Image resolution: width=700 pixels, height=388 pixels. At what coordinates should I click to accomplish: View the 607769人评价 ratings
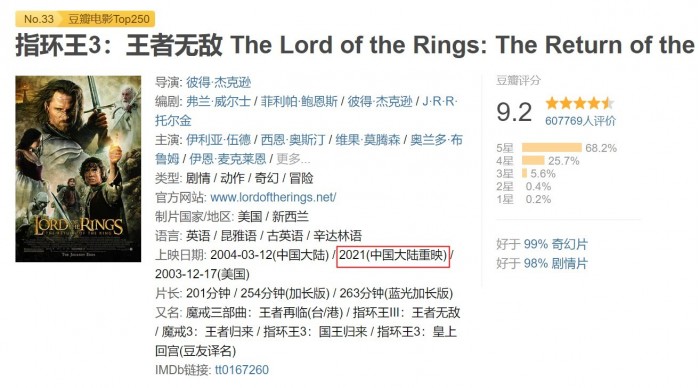coord(580,121)
